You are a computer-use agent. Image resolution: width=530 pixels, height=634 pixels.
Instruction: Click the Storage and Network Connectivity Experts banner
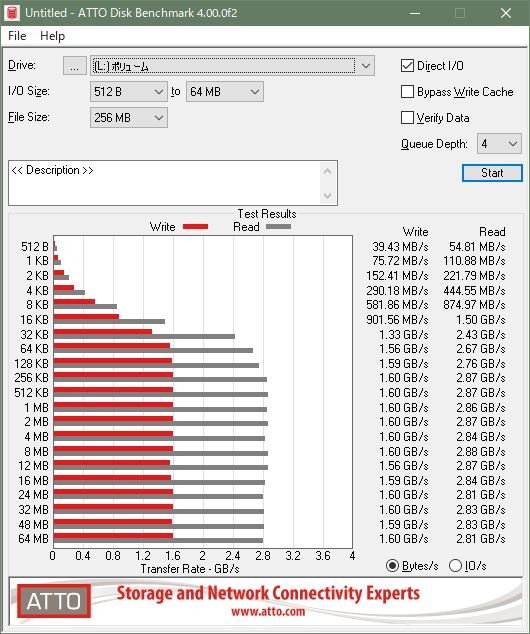click(x=268, y=594)
